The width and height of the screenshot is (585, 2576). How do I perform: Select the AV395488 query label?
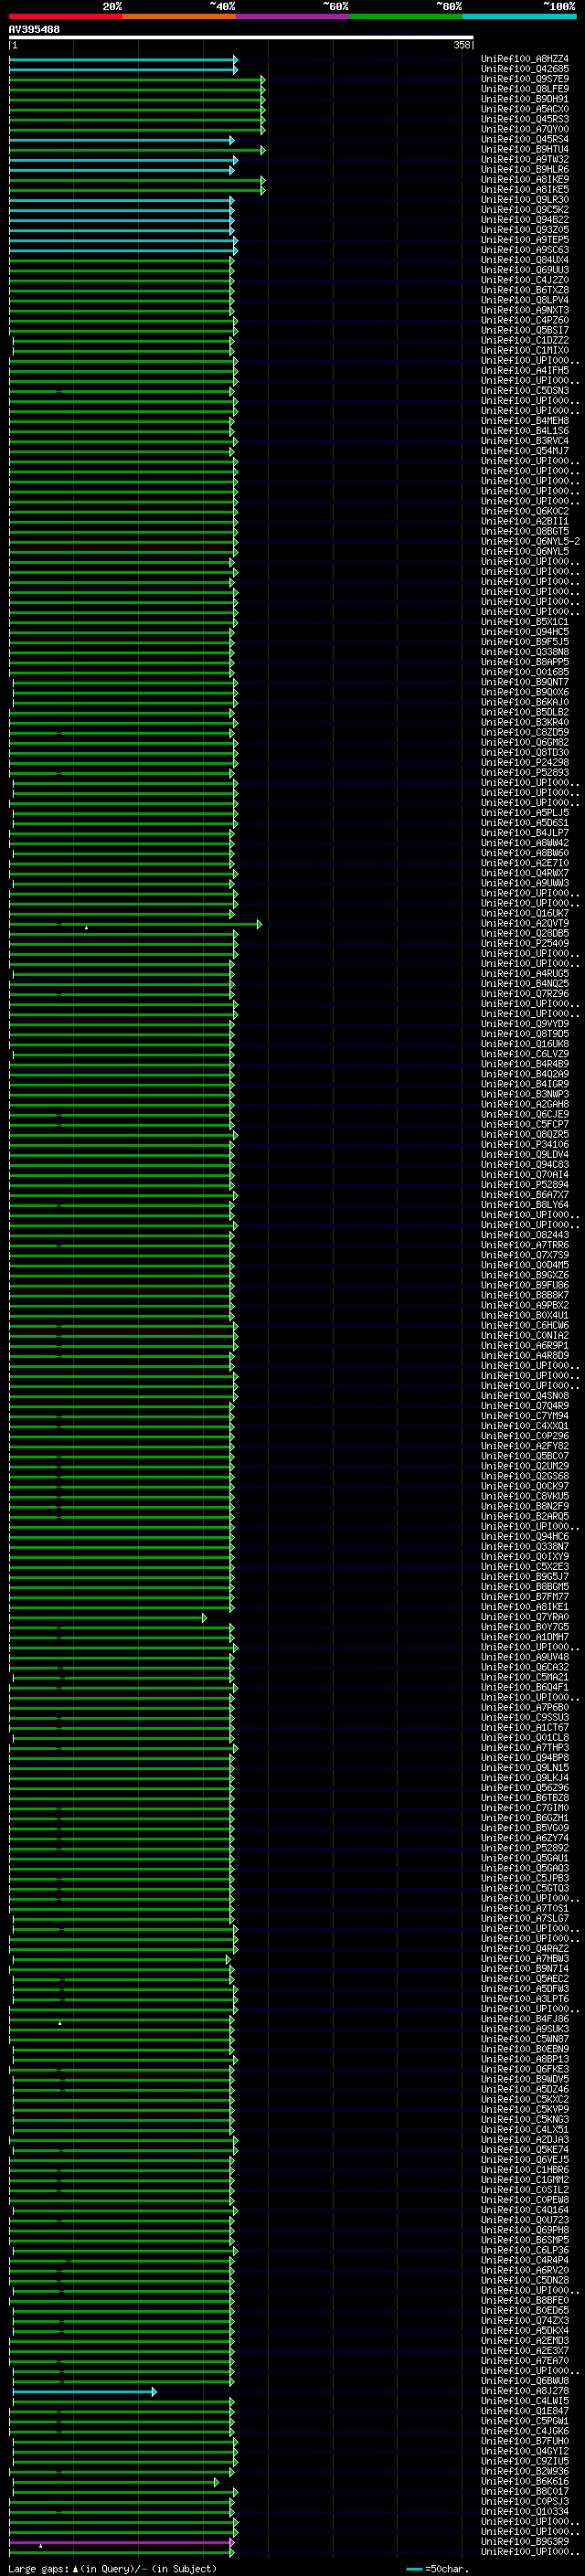[x=34, y=30]
